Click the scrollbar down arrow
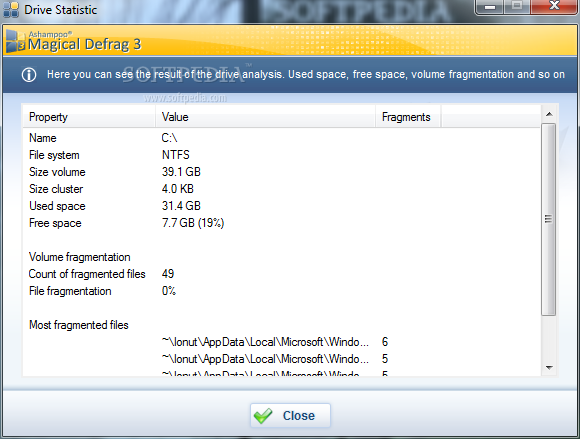This screenshot has height=439, width=580. click(549, 368)
